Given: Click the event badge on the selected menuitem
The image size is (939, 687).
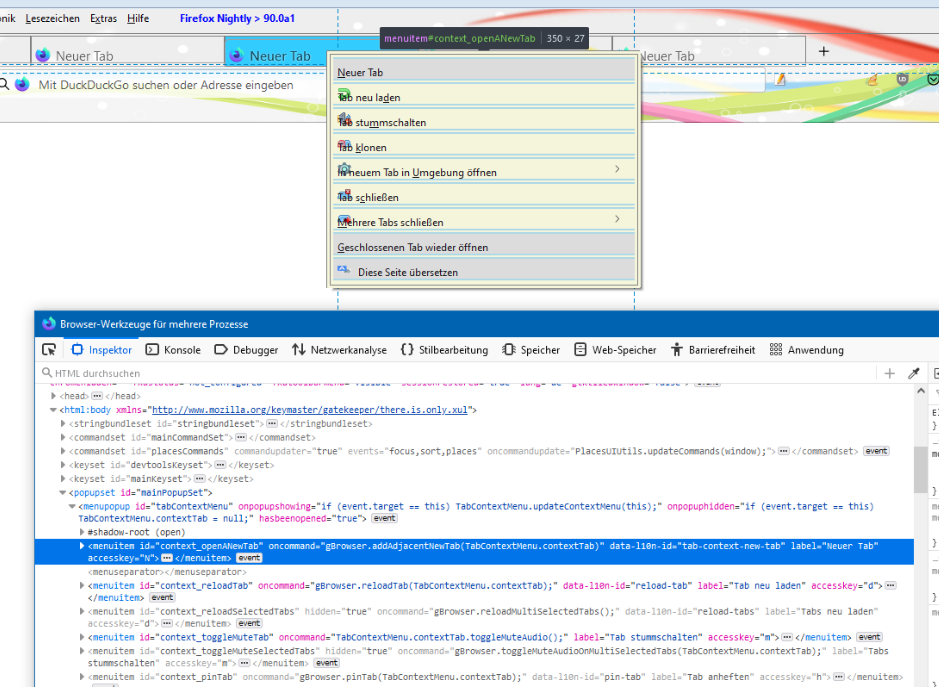Looking at the screenshot, I should click(249, 558).
